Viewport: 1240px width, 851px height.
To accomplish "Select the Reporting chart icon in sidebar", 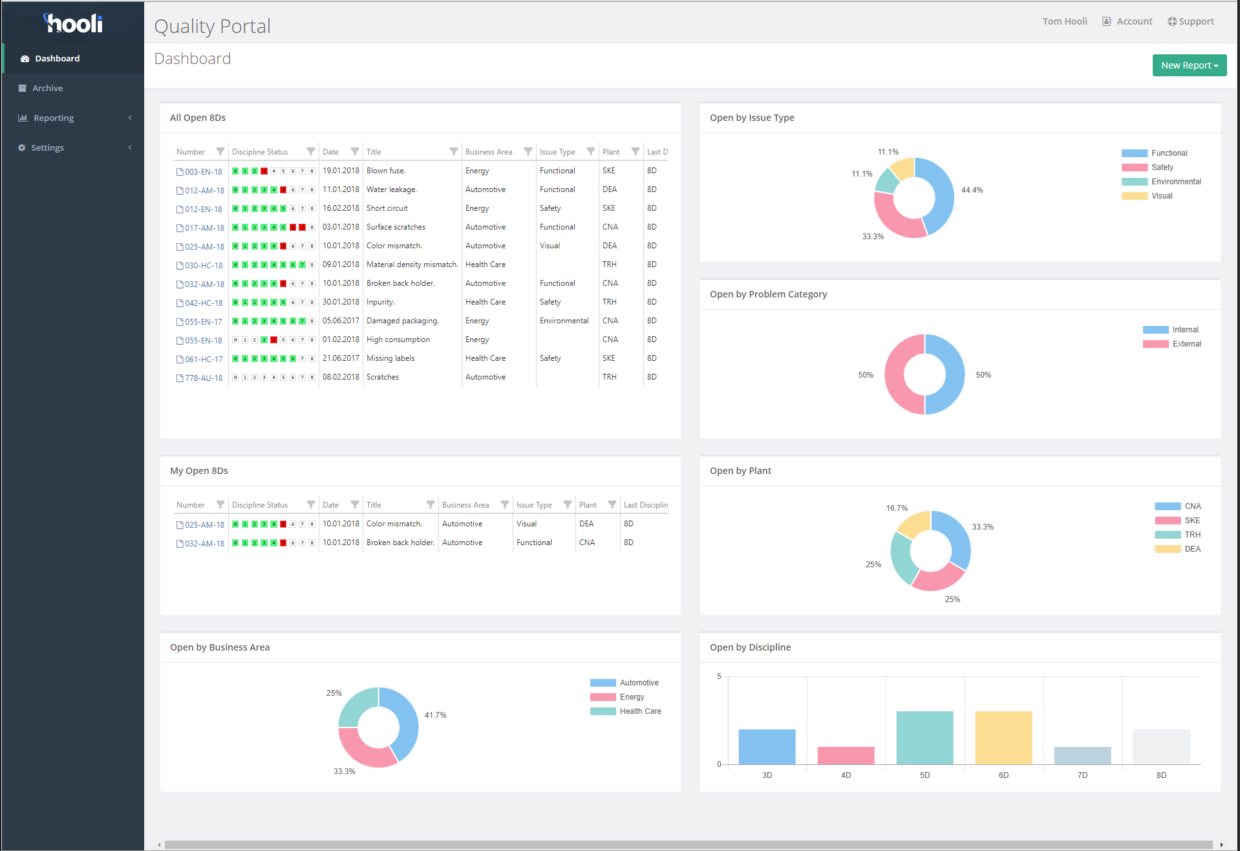I will (22, 118).
